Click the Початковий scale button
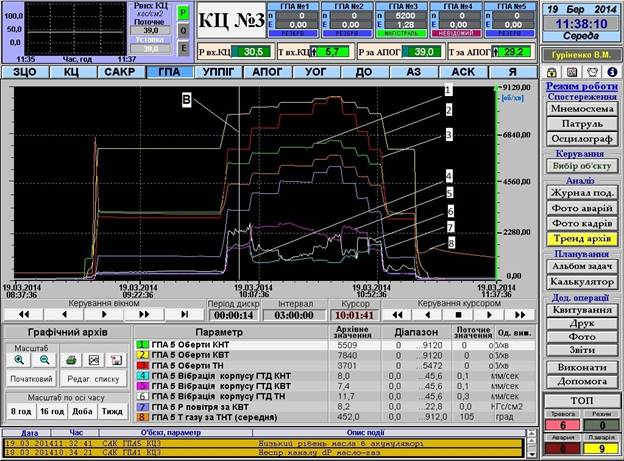 coord(31,379)
